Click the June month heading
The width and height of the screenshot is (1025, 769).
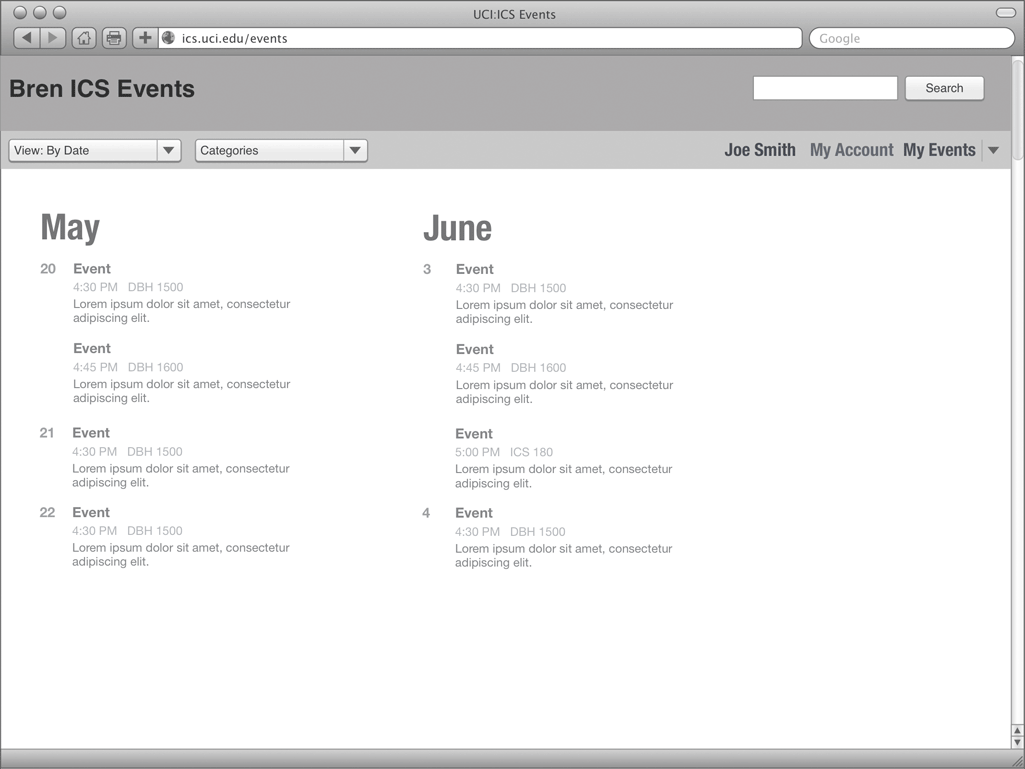pos(458,228)
